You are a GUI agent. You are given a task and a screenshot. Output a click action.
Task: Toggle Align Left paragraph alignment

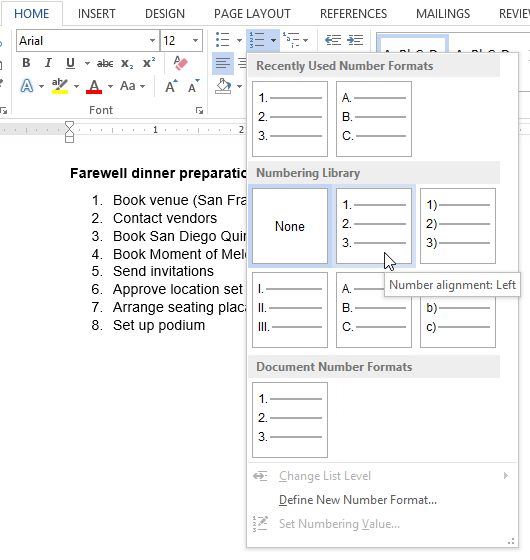coord(223,63)
